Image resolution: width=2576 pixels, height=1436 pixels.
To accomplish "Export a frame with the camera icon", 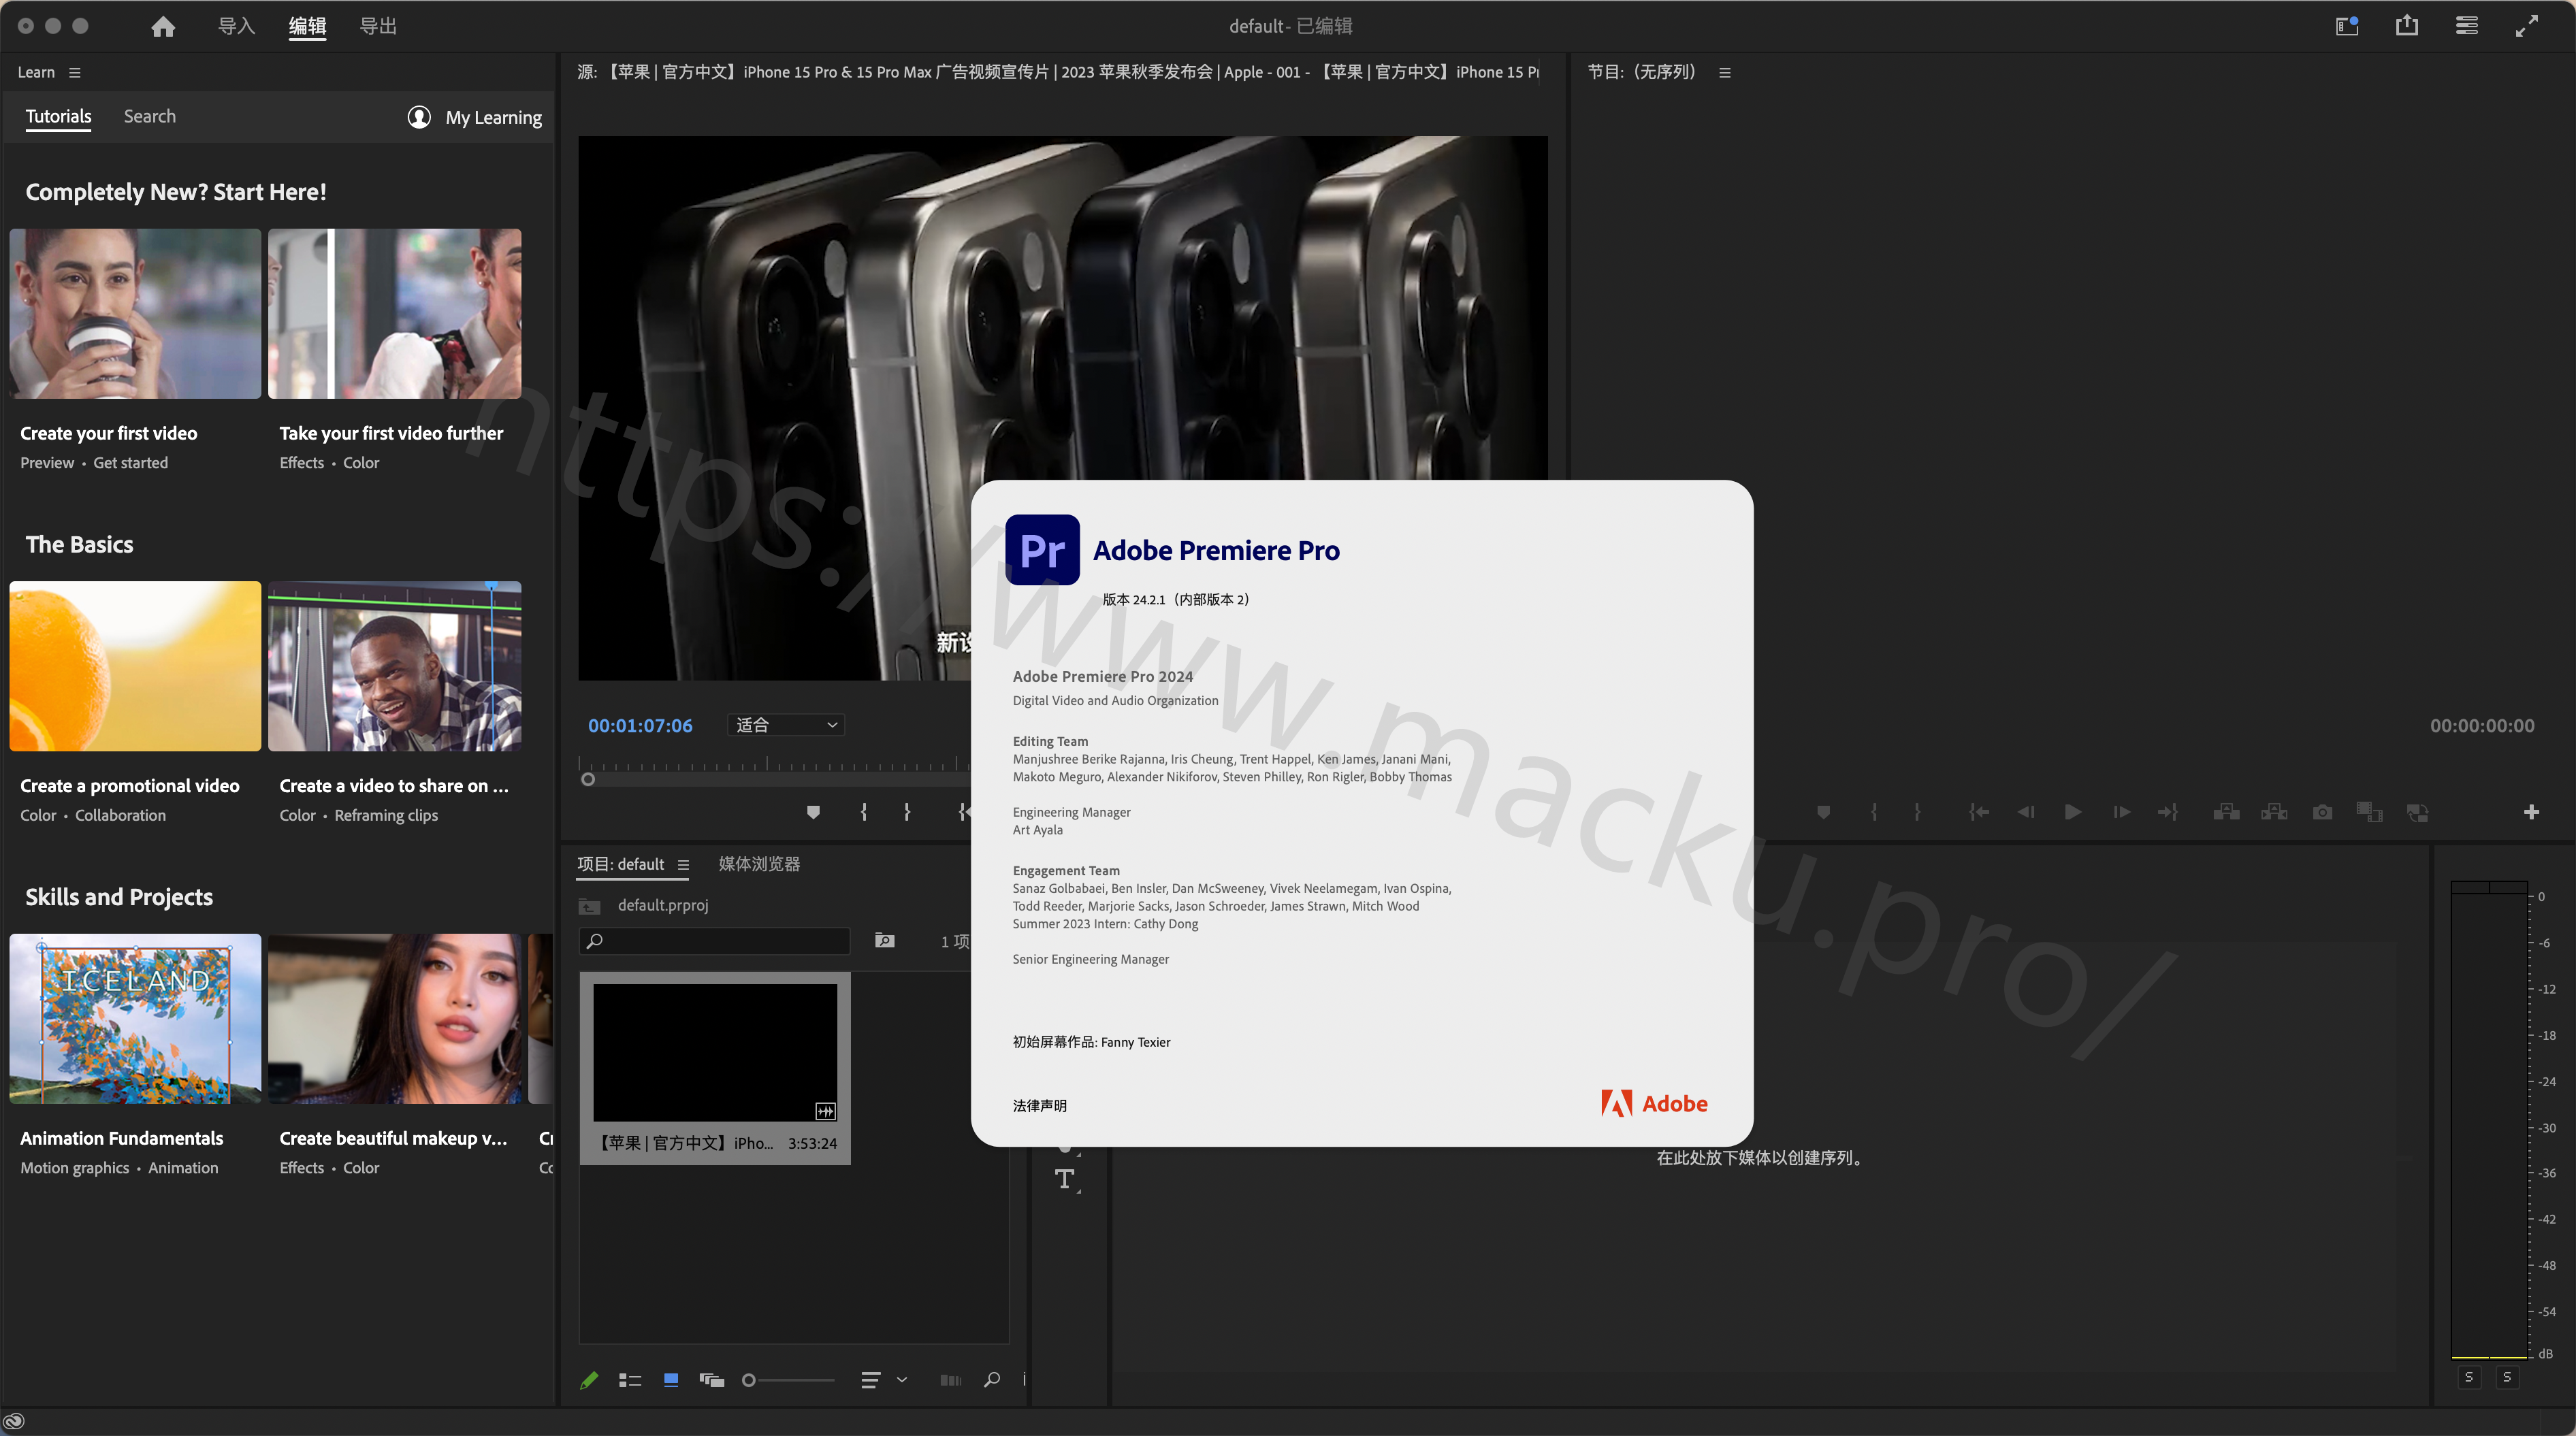I will coord(2322,812).
